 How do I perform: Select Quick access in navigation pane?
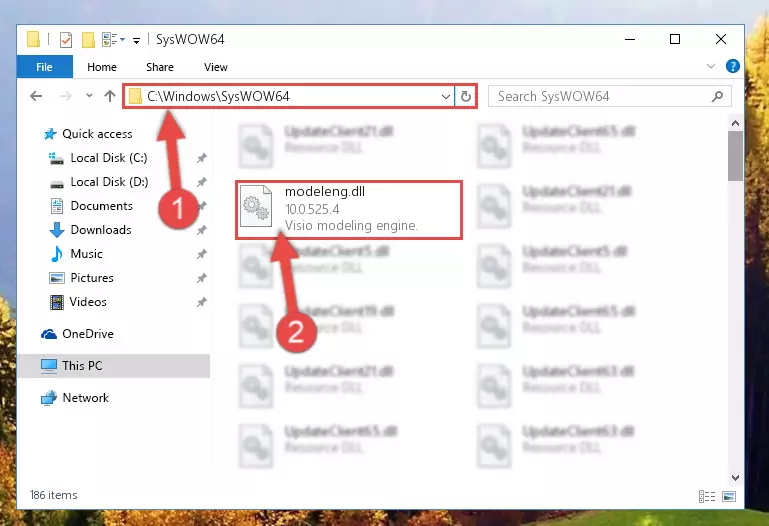[88, 134]
